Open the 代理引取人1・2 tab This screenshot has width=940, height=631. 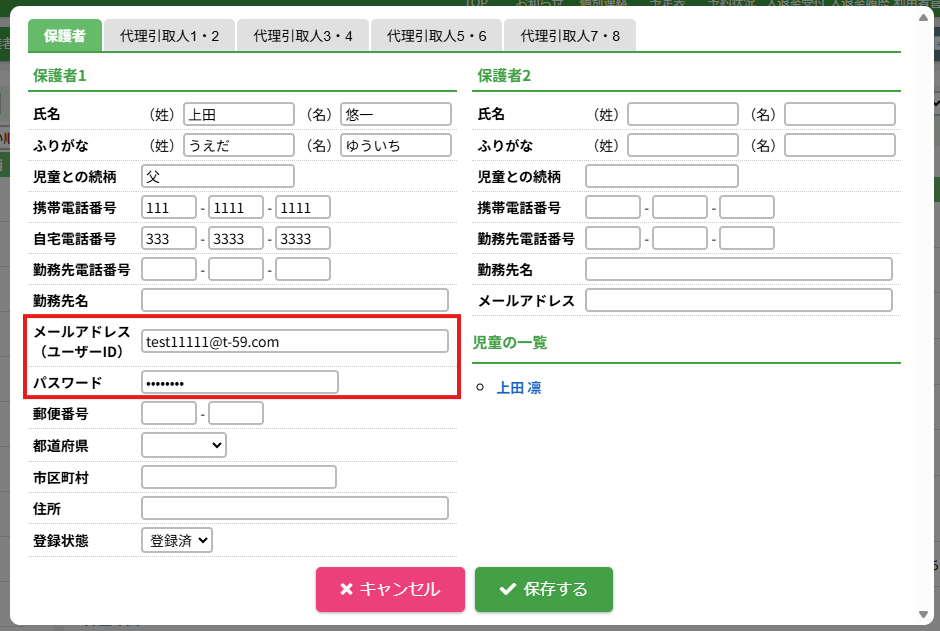pos(169,36)
